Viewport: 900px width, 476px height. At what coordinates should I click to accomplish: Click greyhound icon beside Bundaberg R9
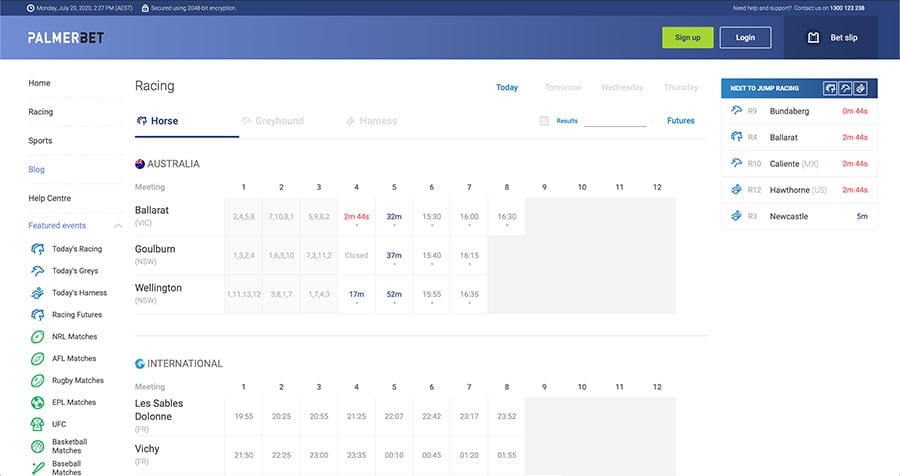click(736, 110)
